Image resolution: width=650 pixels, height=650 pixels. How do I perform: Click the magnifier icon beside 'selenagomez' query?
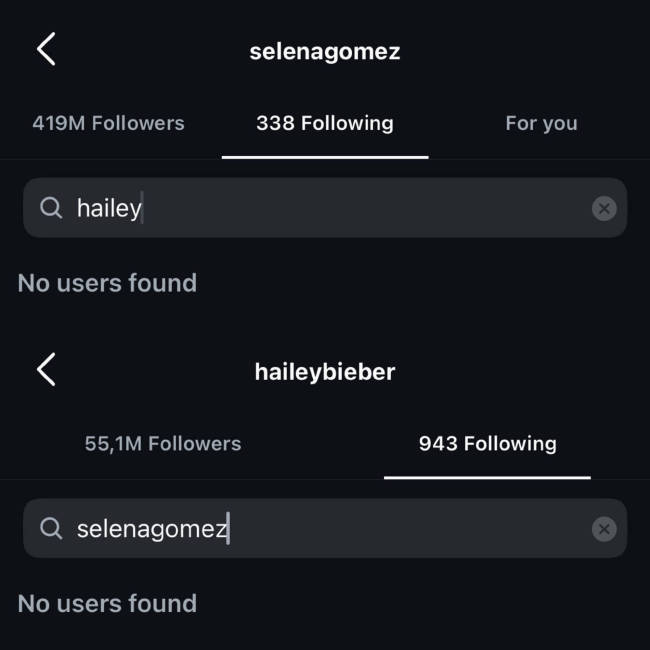click(x=51, y=528)
